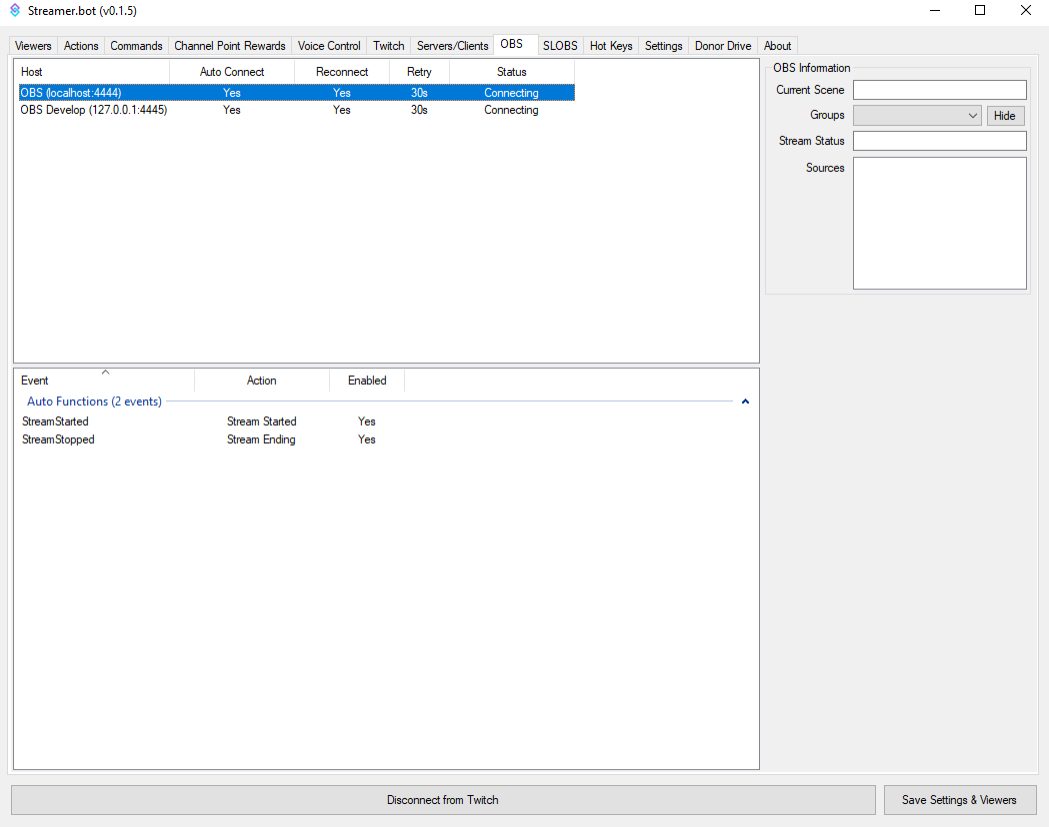
Task: Focus the Current Scene field
Action: 940,90
